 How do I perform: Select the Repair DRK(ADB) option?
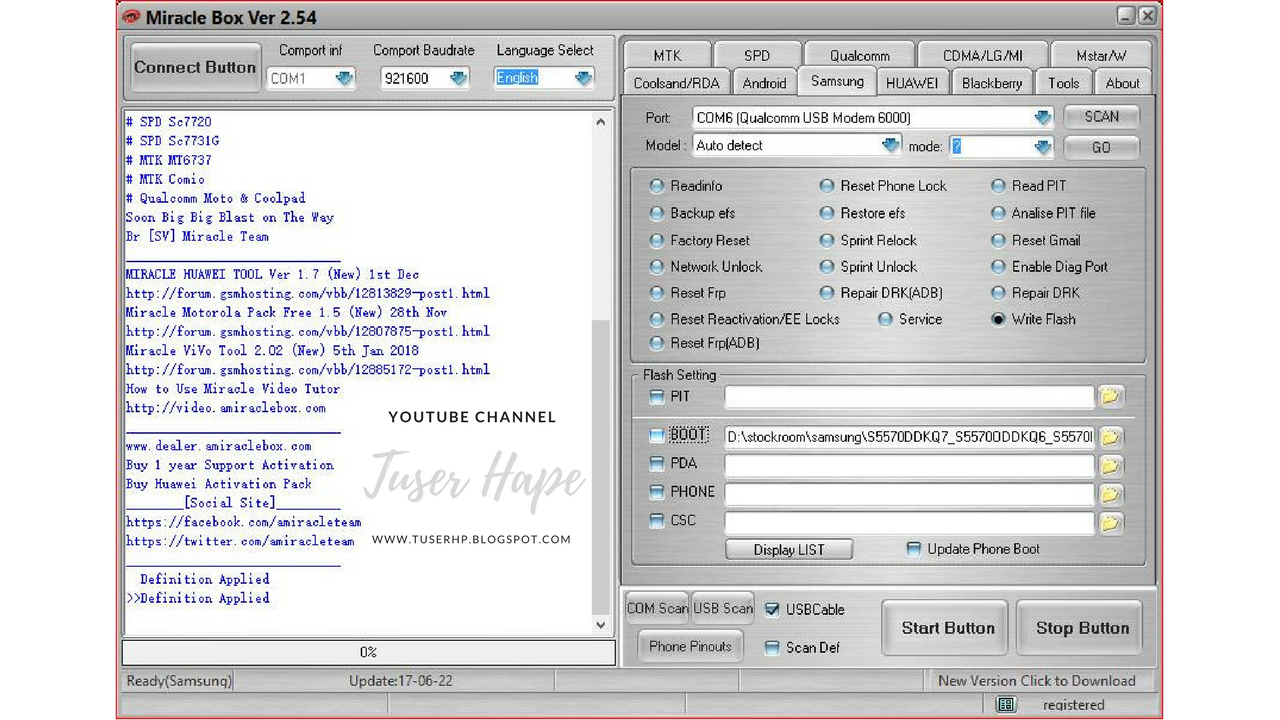click(827, 293)
